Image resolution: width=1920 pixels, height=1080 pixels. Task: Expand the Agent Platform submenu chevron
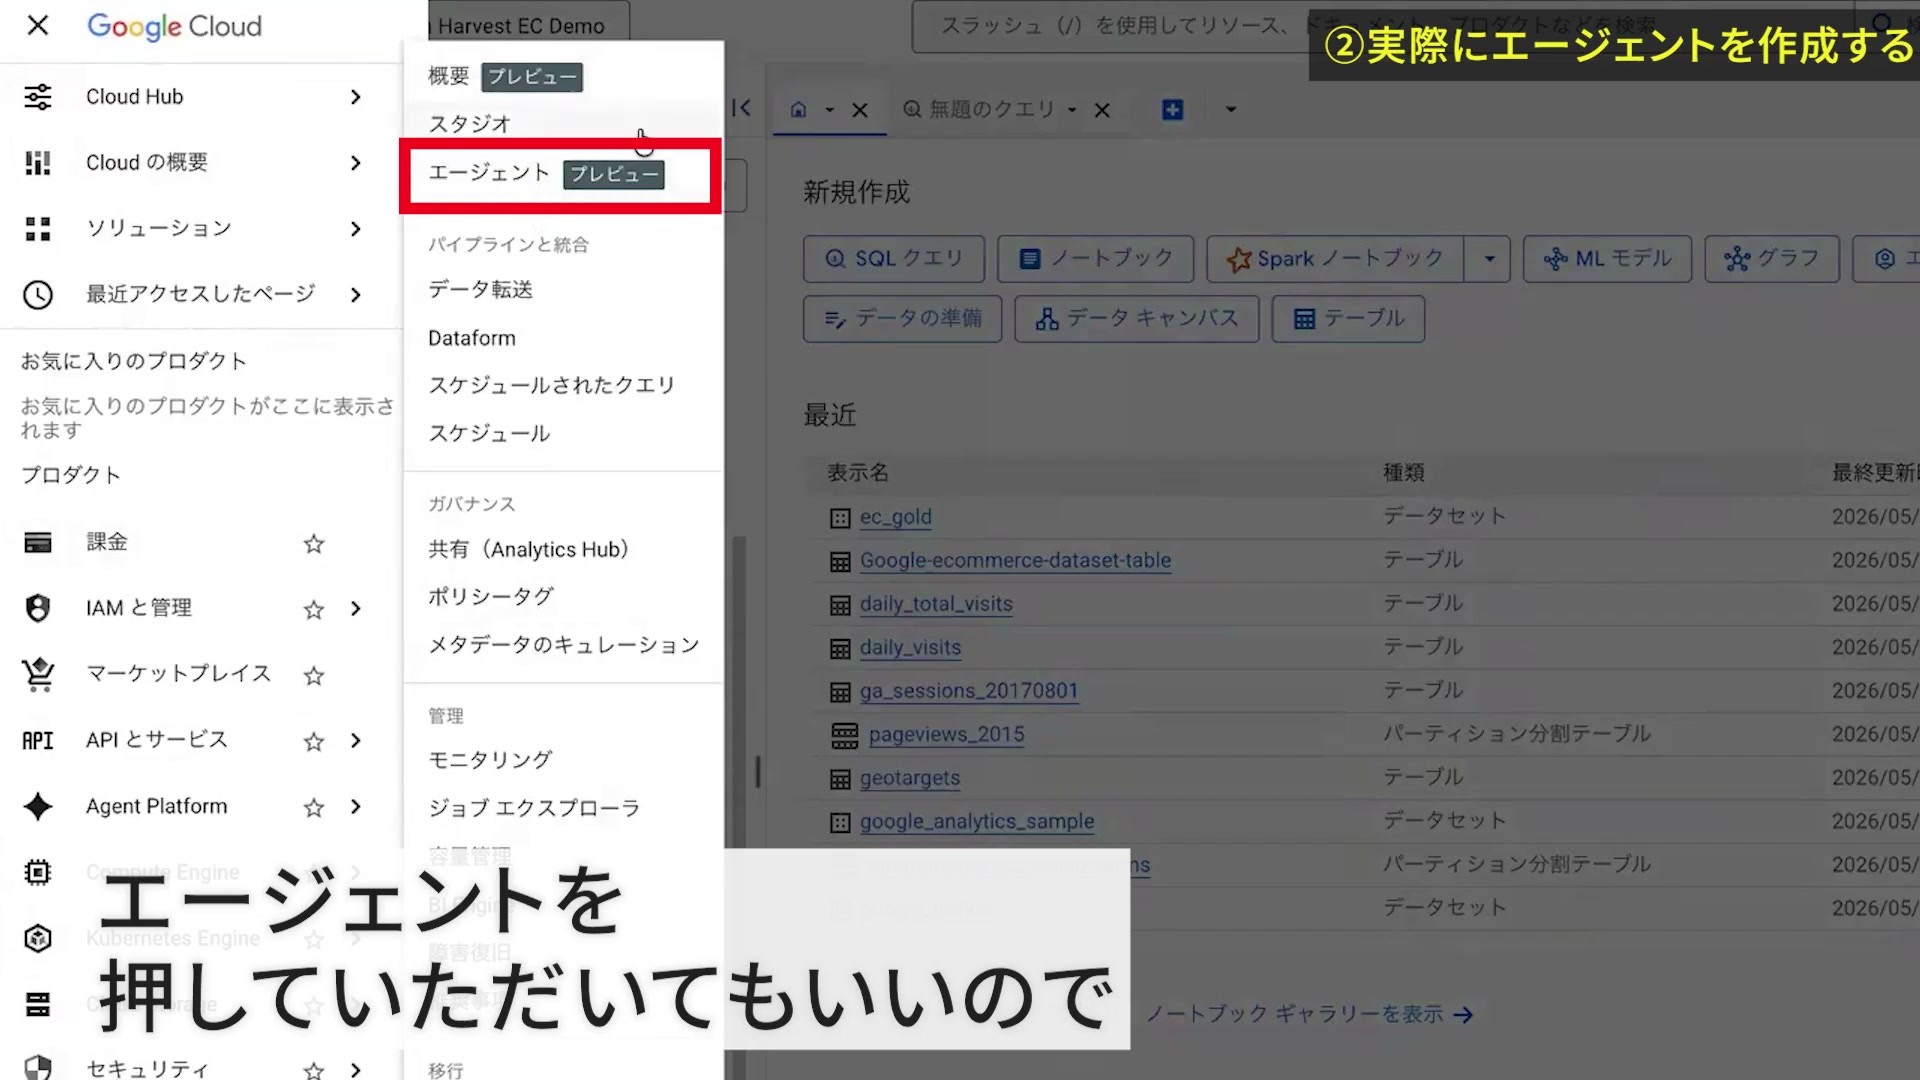(x=356, y=807)
